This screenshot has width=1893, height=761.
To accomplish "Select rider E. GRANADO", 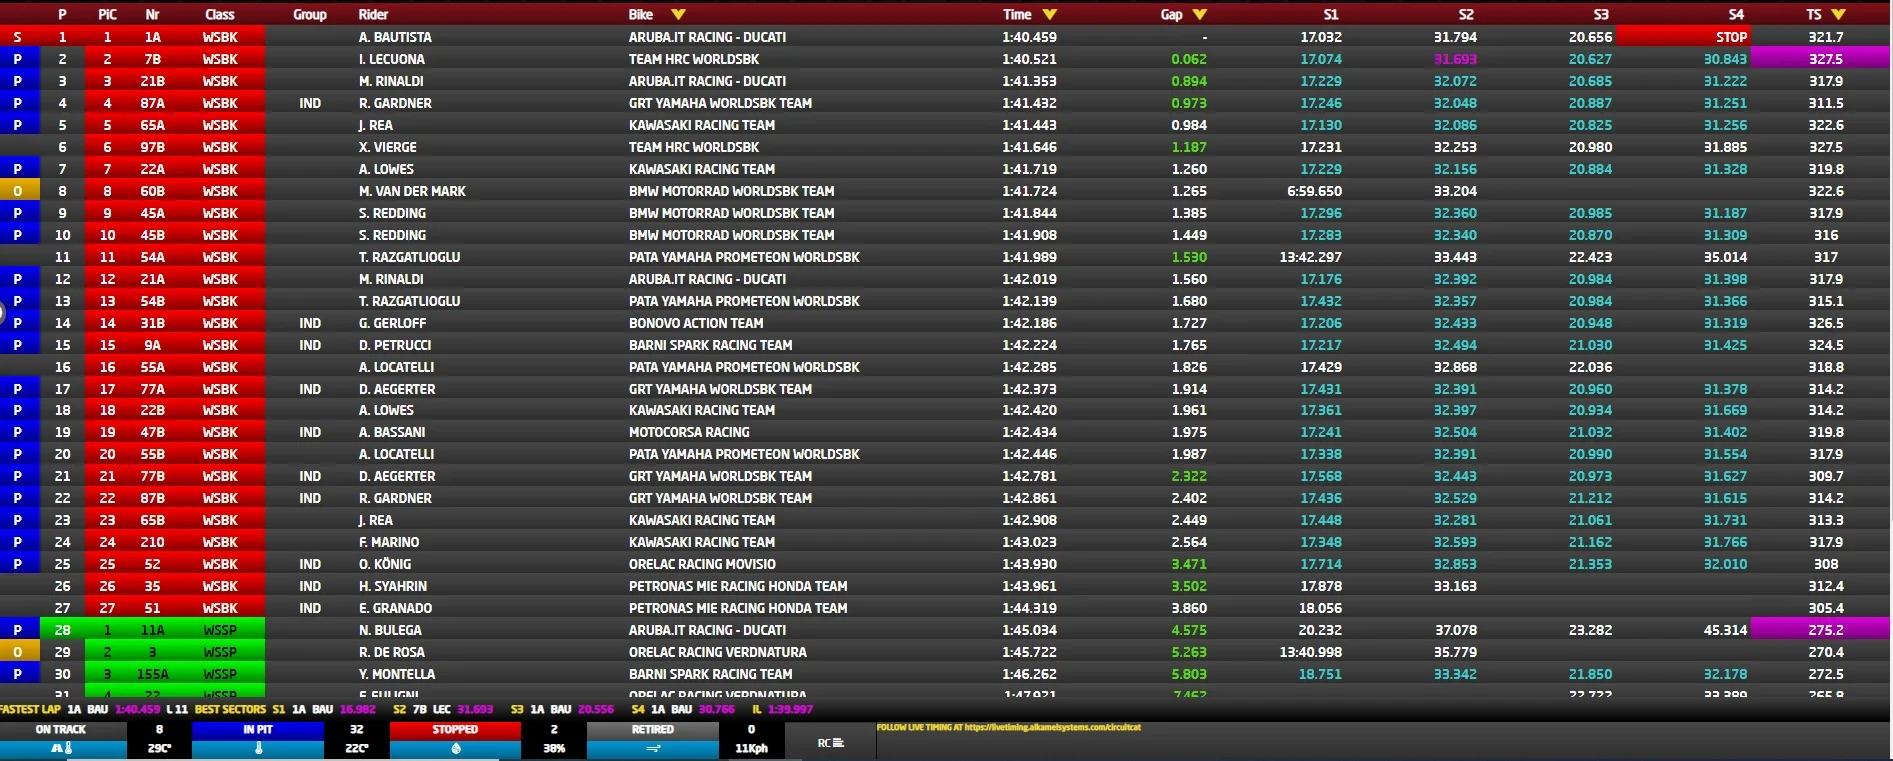I will [x=395, y=608].
